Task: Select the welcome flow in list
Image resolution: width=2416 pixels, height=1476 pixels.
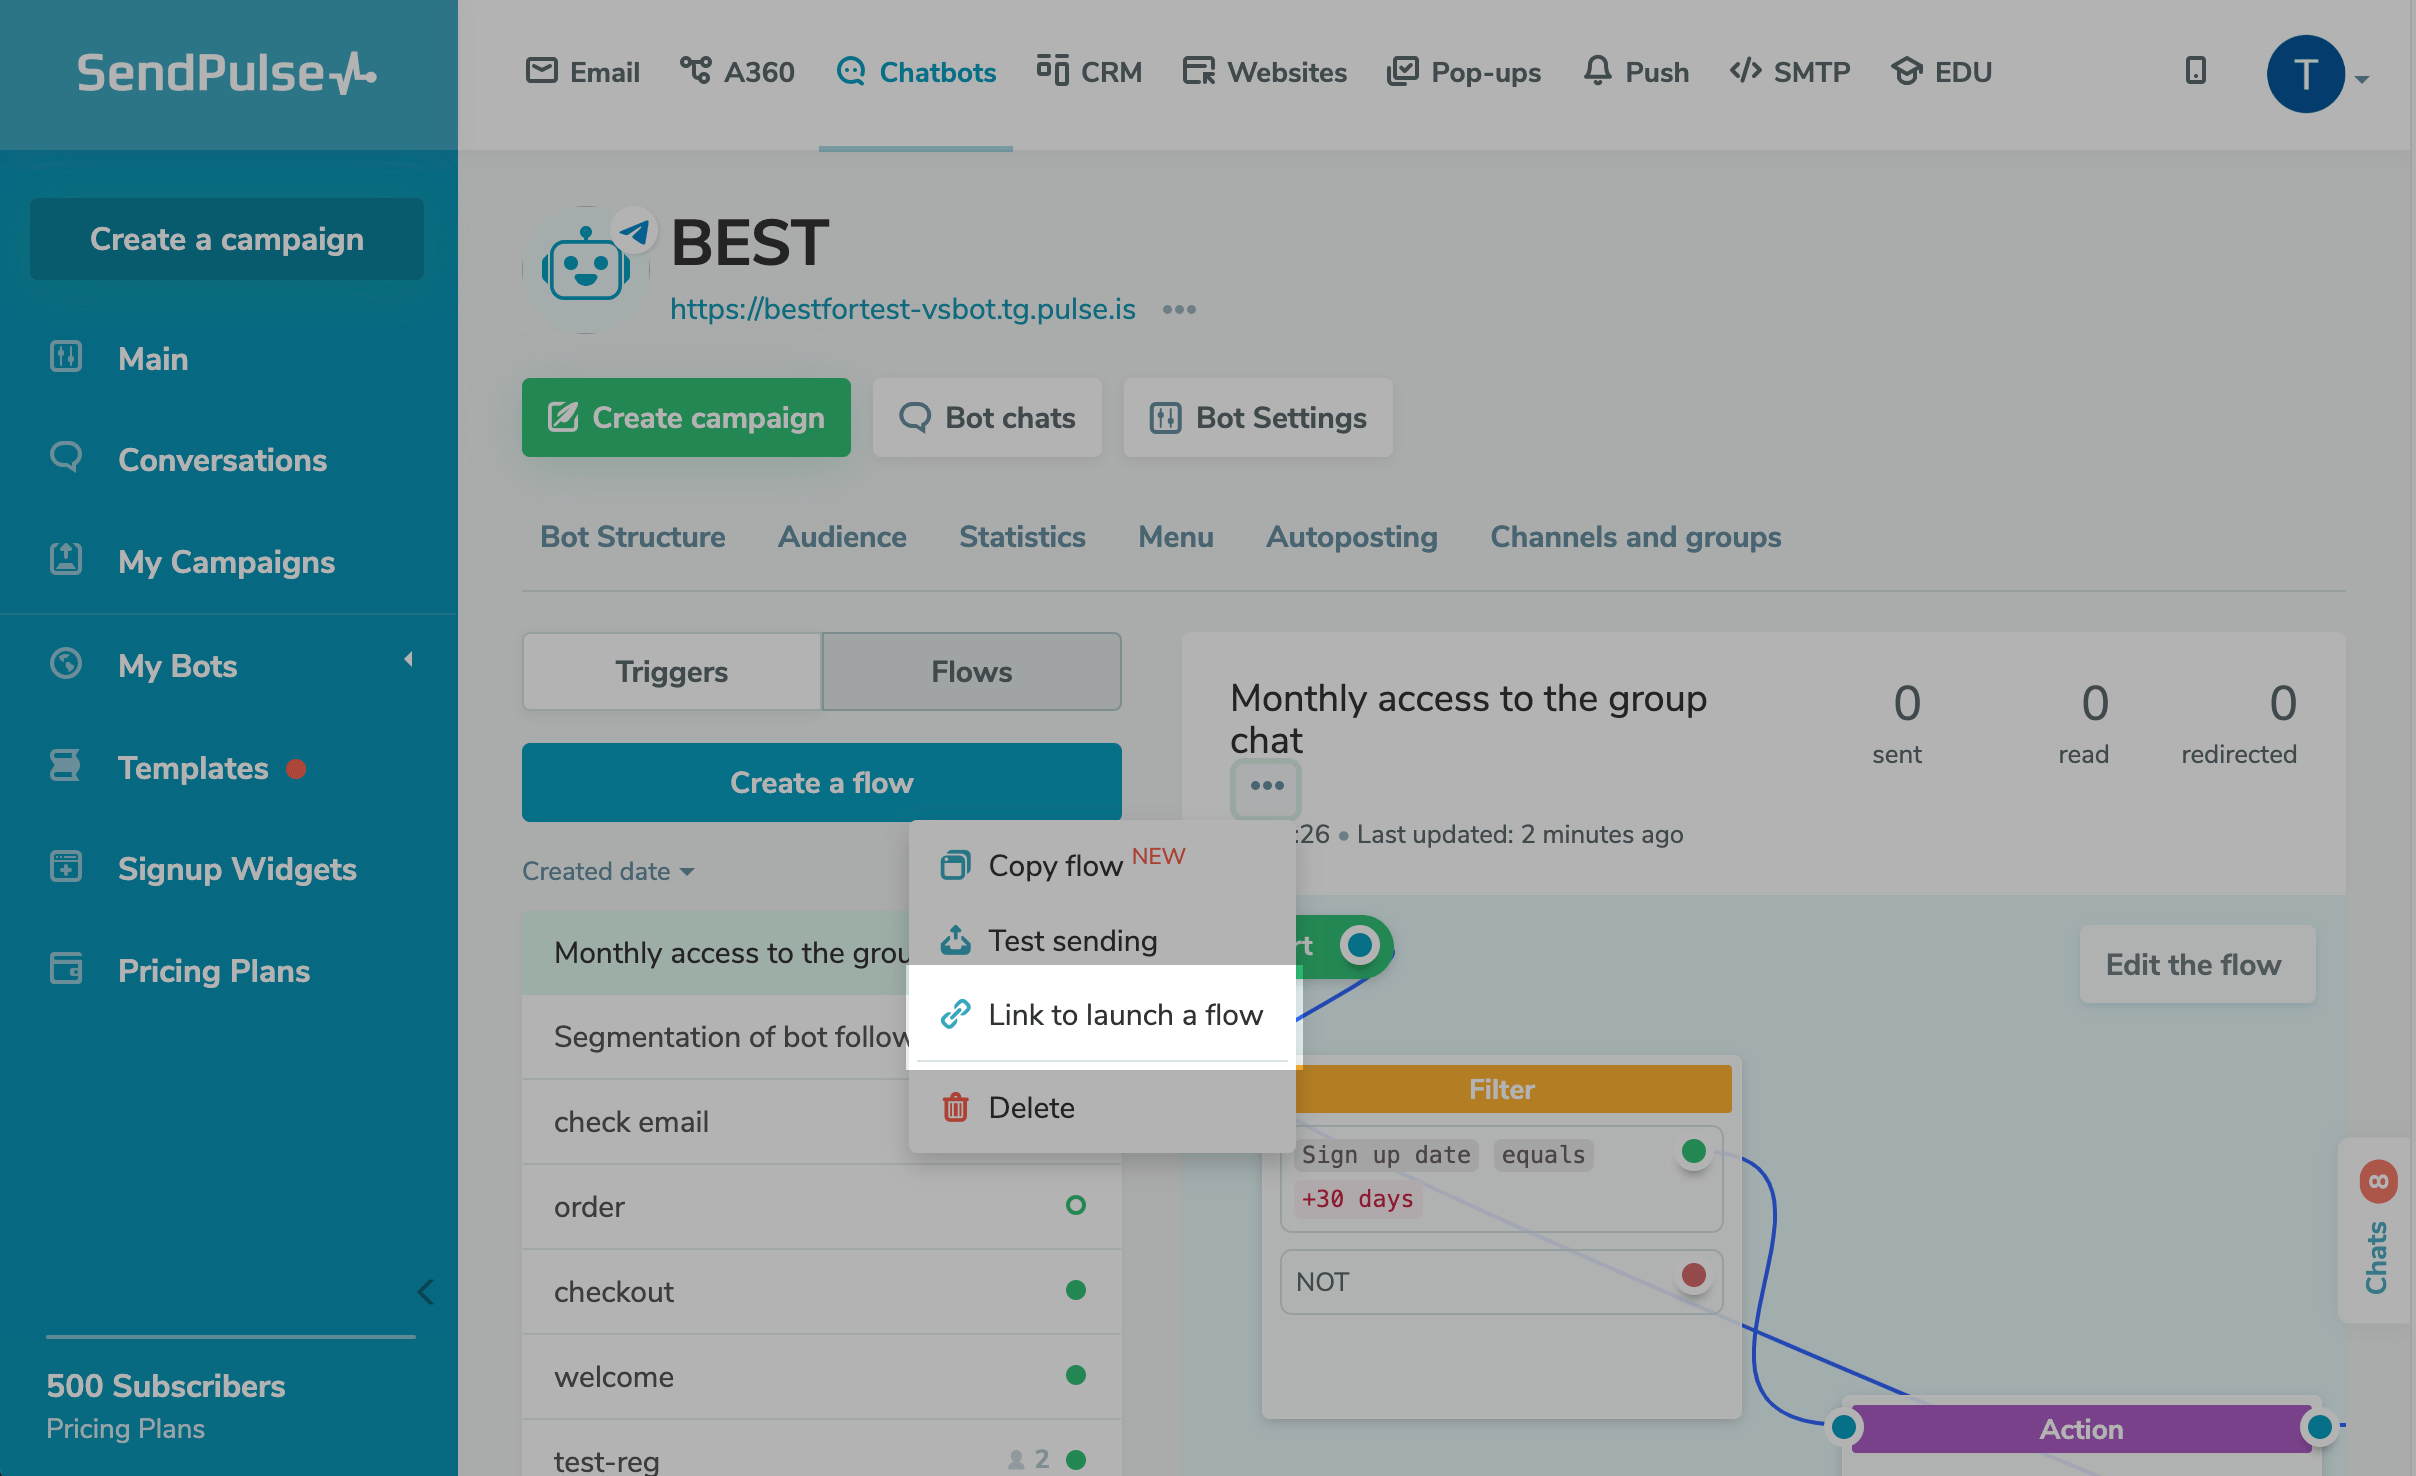Action: 614,1377
